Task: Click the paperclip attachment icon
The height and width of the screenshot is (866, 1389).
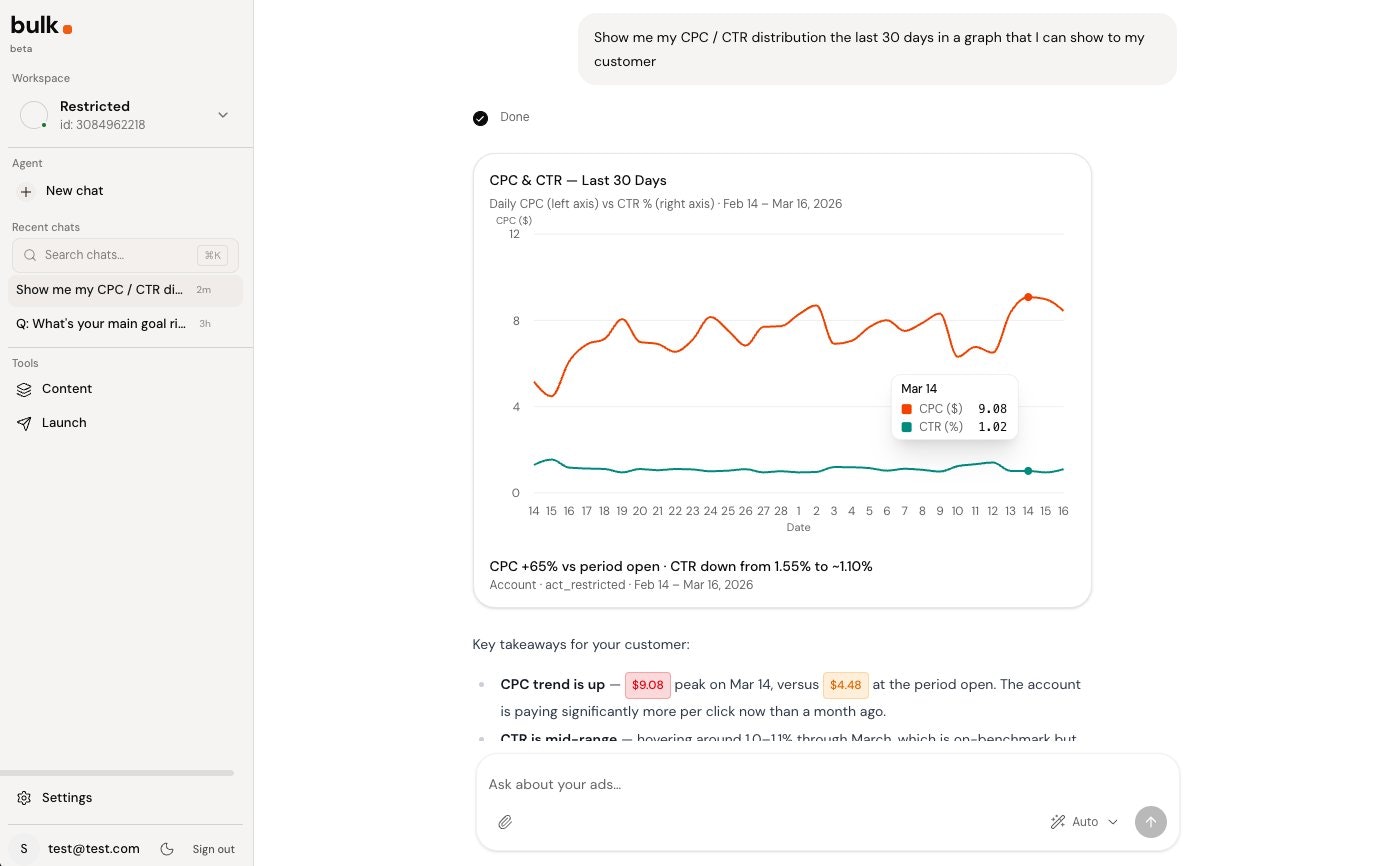Action: (505, 822)
